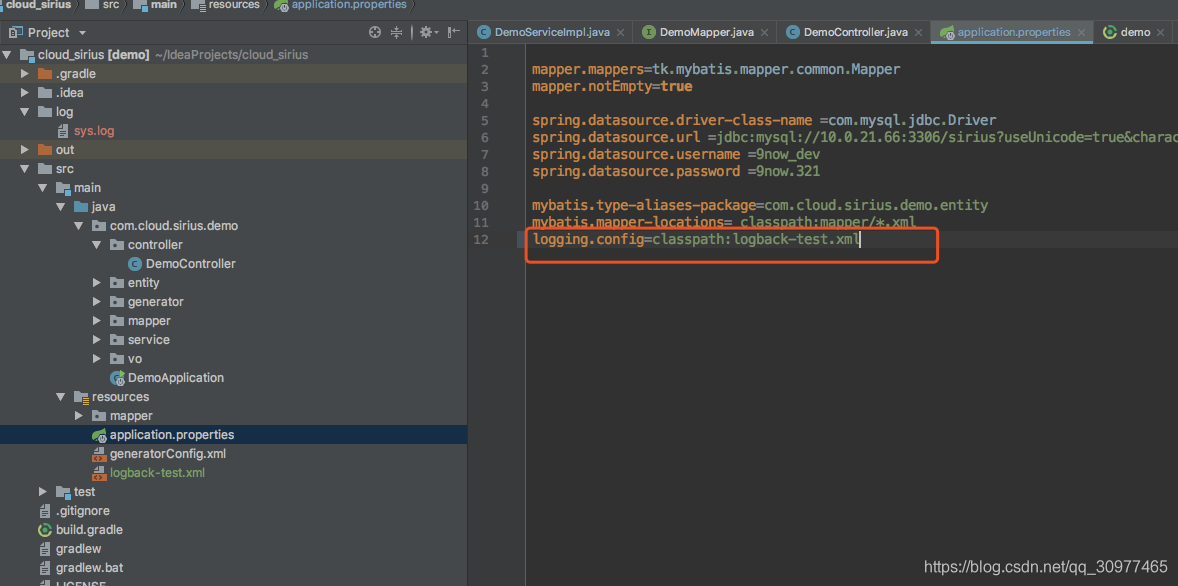This screenshot has width=1178, height=586.
Task: Click mapper.mappers line in editor
Action: [x=716, y=70]
